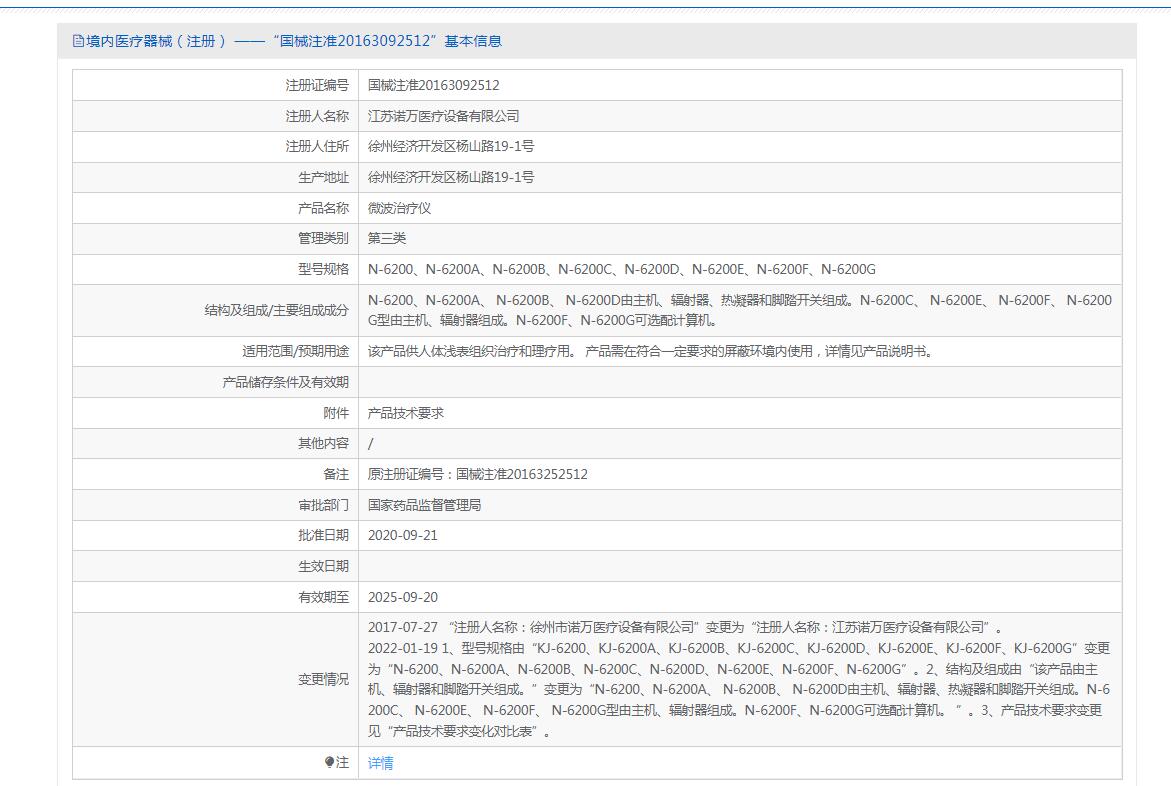This screenshot has width=1171, height=786.
Task: Click expiry date 2025-09-20
Action: 402,597
